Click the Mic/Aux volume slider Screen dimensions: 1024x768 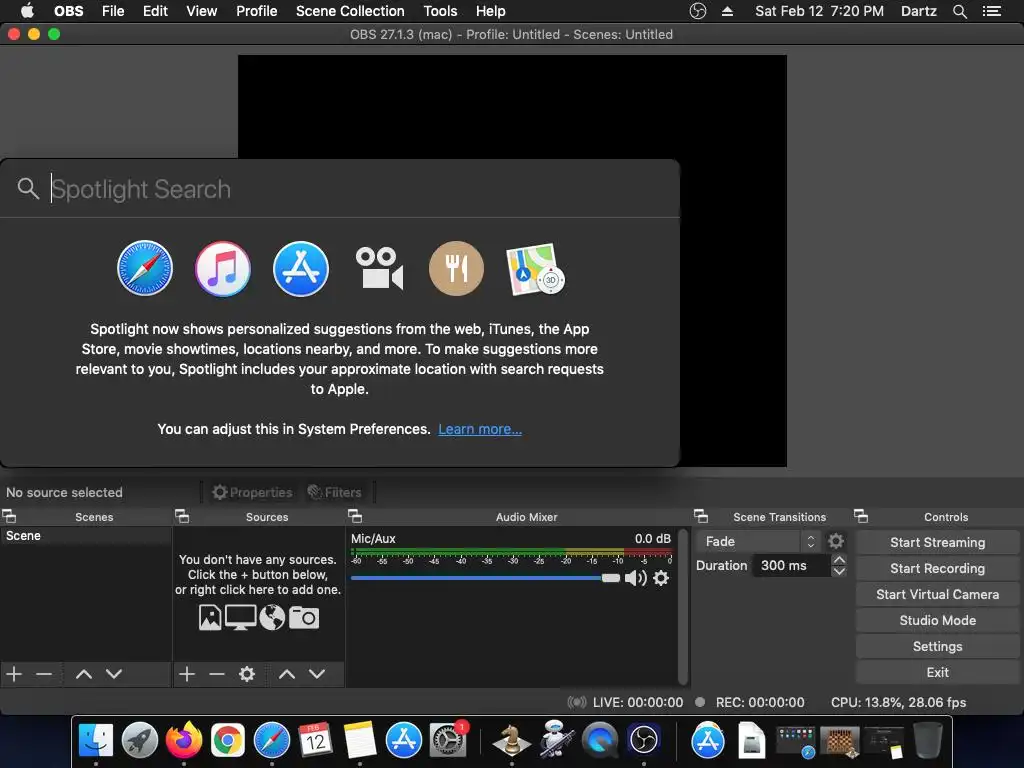click(x=485, y=578)
